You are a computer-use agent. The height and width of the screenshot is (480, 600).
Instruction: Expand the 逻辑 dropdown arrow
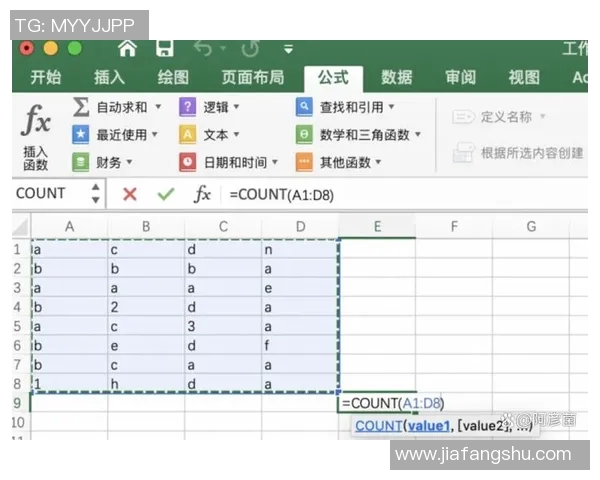[236, 106]
